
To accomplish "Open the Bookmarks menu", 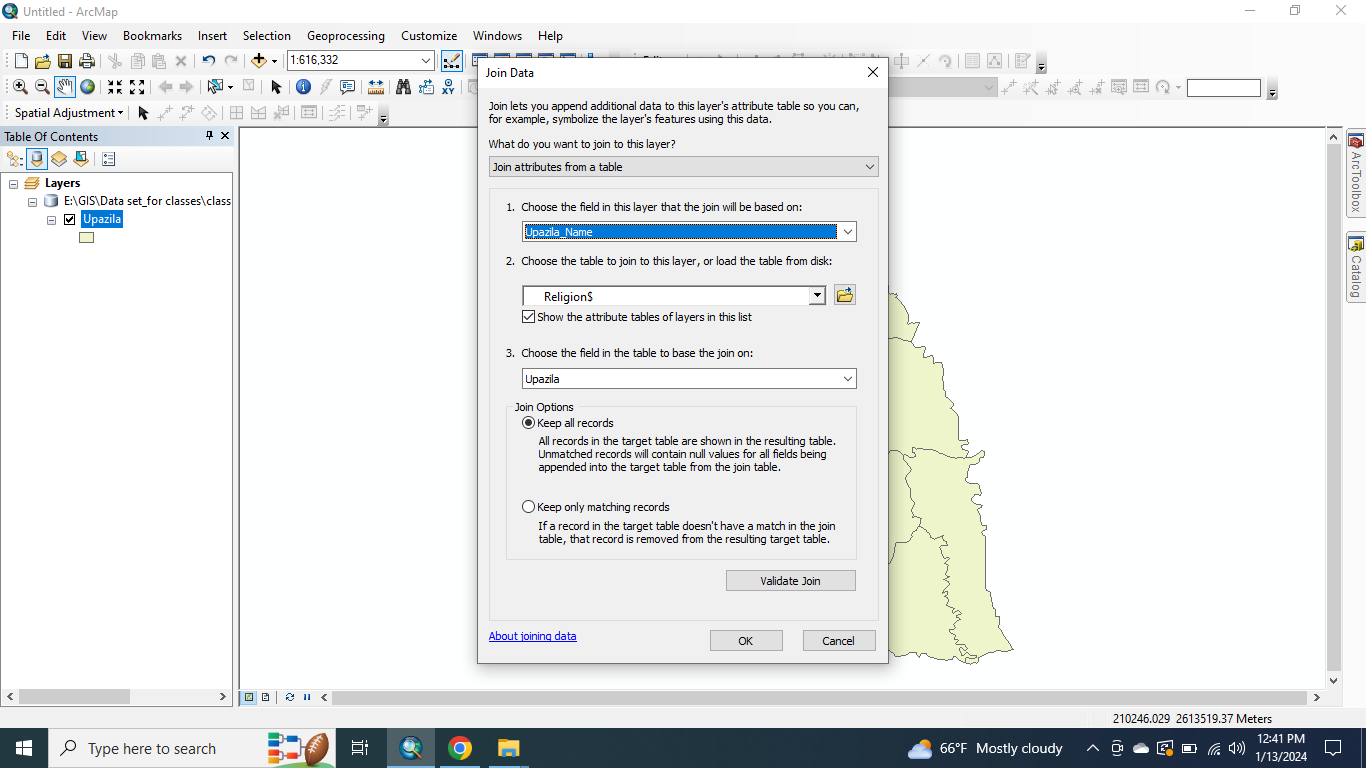I will coord(152,35).
